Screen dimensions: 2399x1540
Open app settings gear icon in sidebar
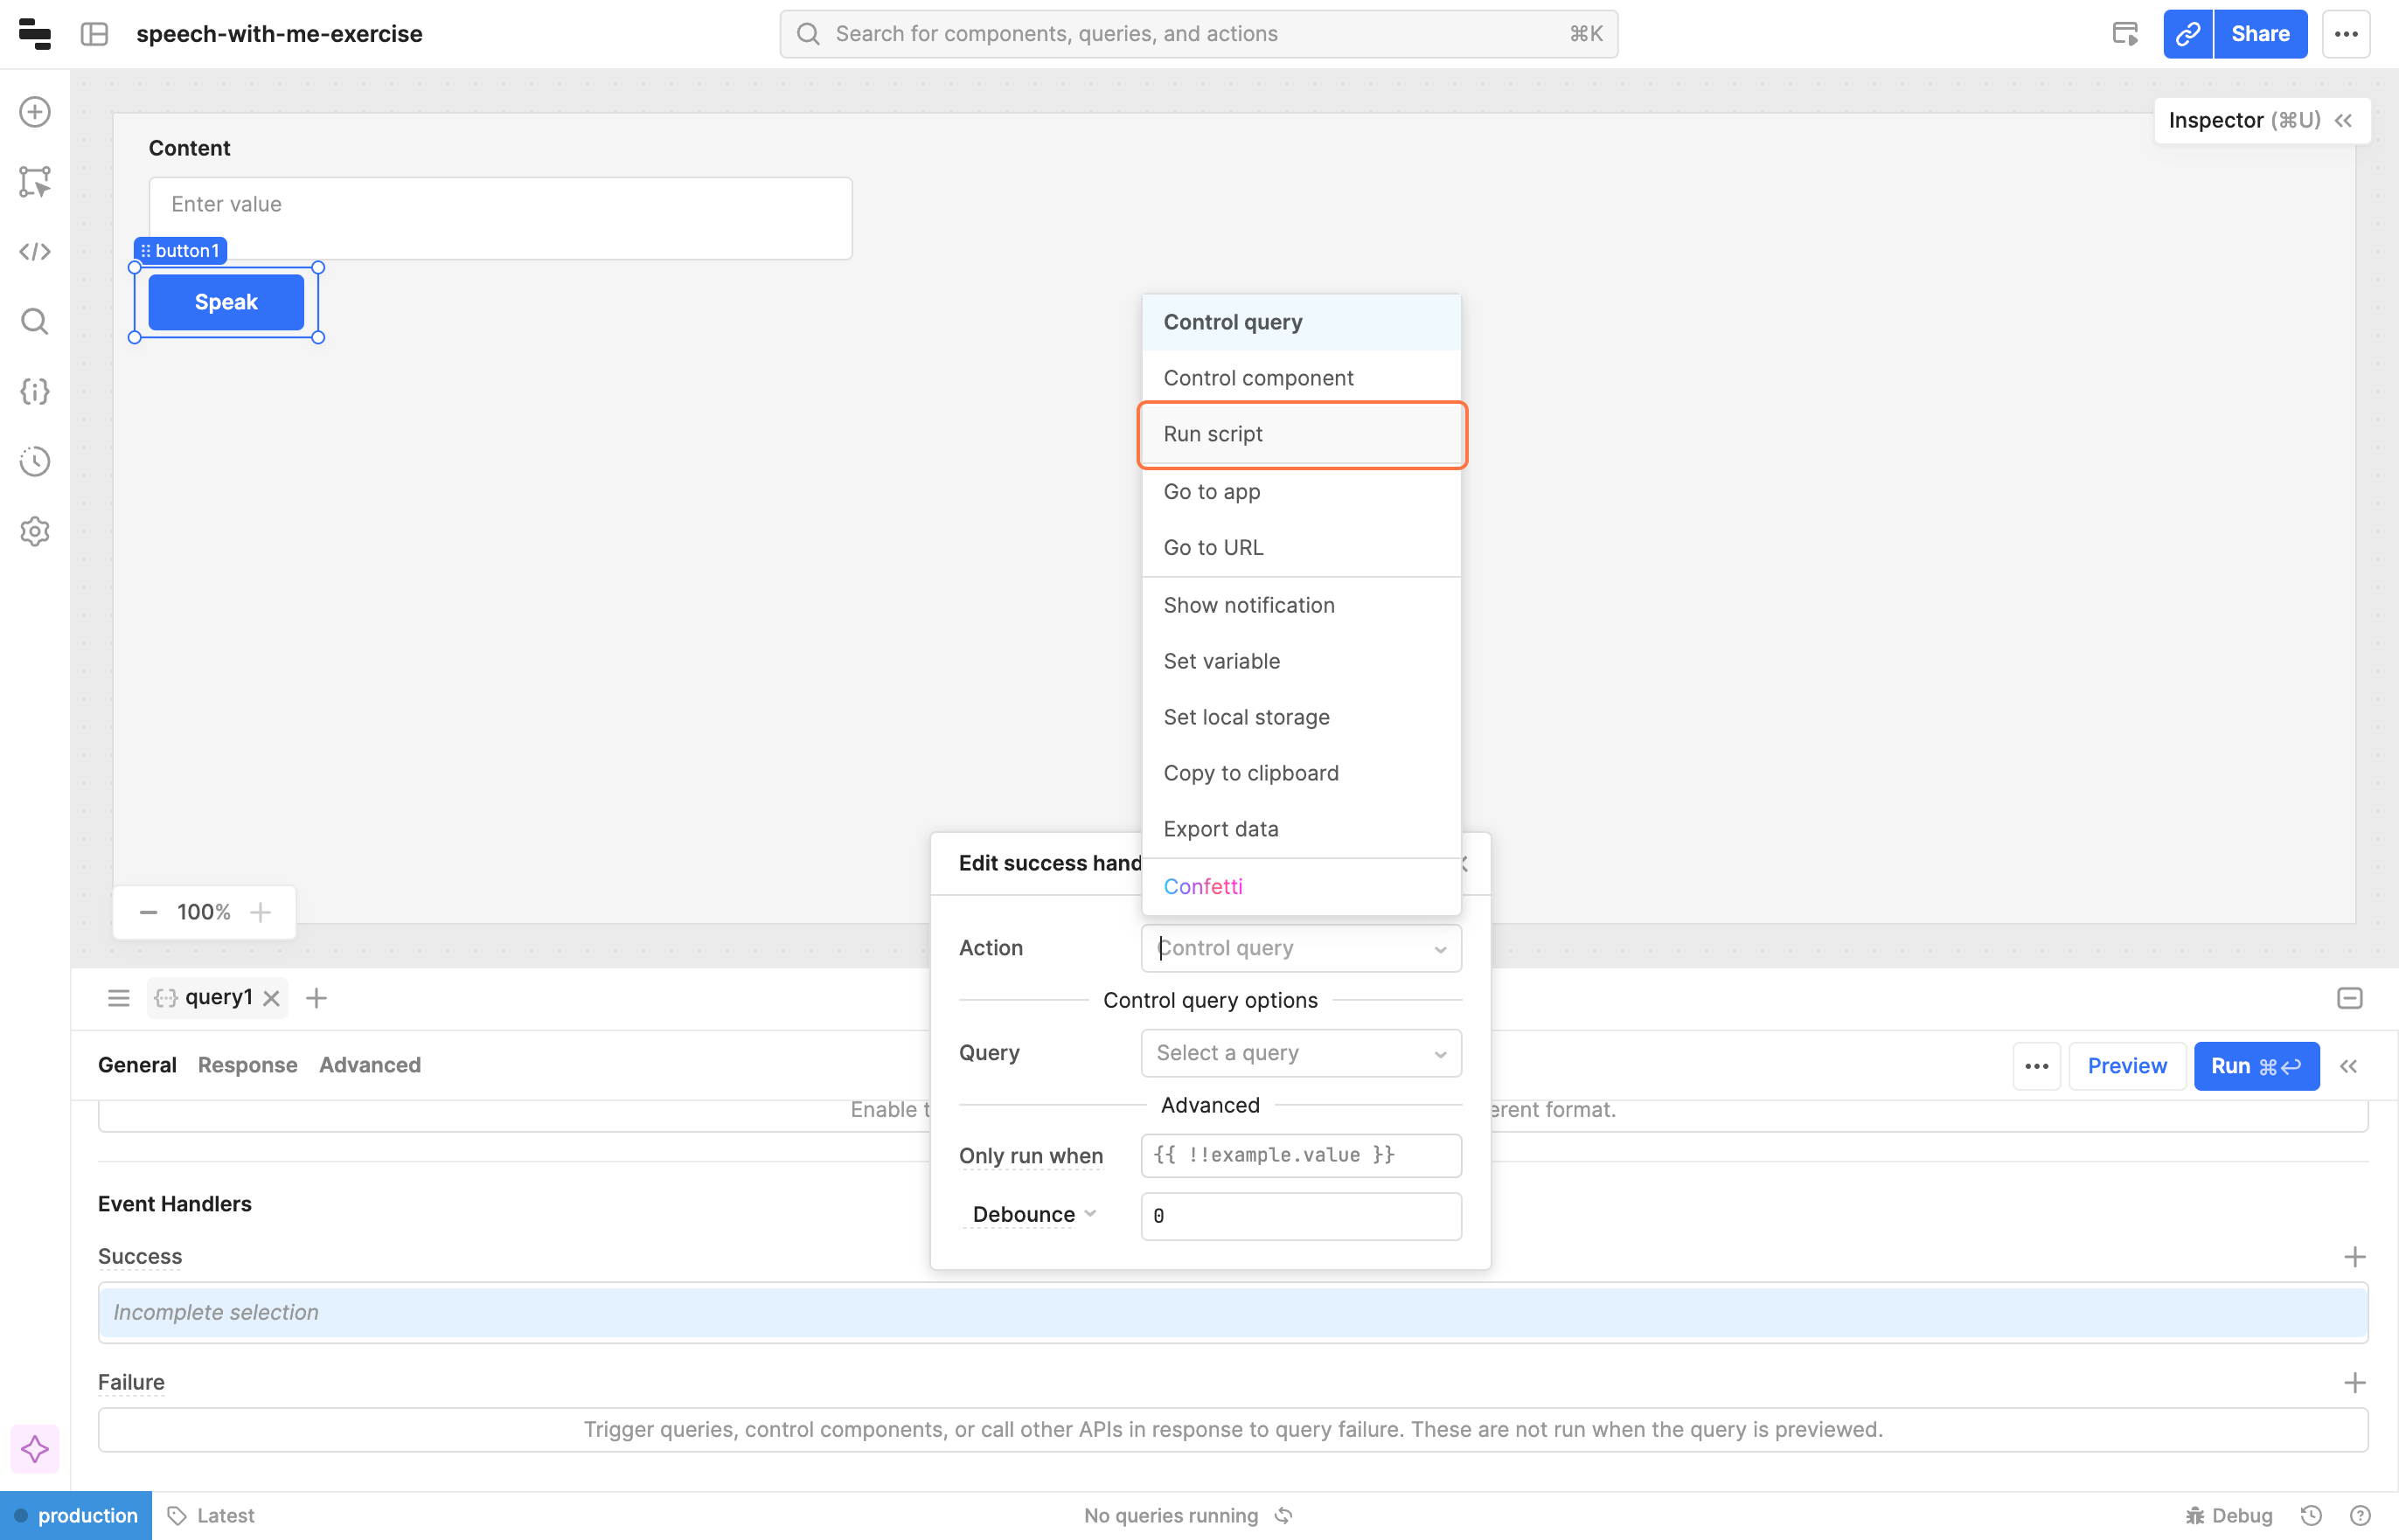35,531
